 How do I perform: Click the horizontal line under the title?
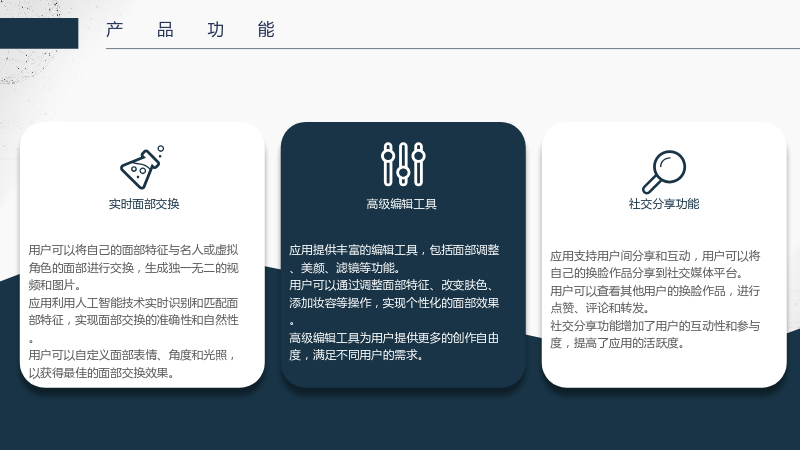point(453,48)
